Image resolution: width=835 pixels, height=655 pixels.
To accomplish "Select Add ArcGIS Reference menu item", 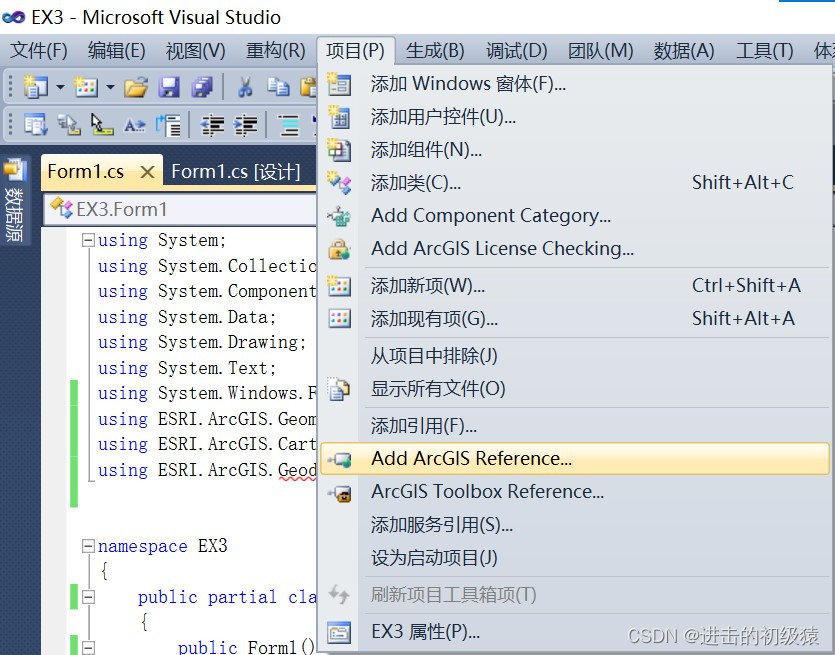I will click(x=471, y=459).
